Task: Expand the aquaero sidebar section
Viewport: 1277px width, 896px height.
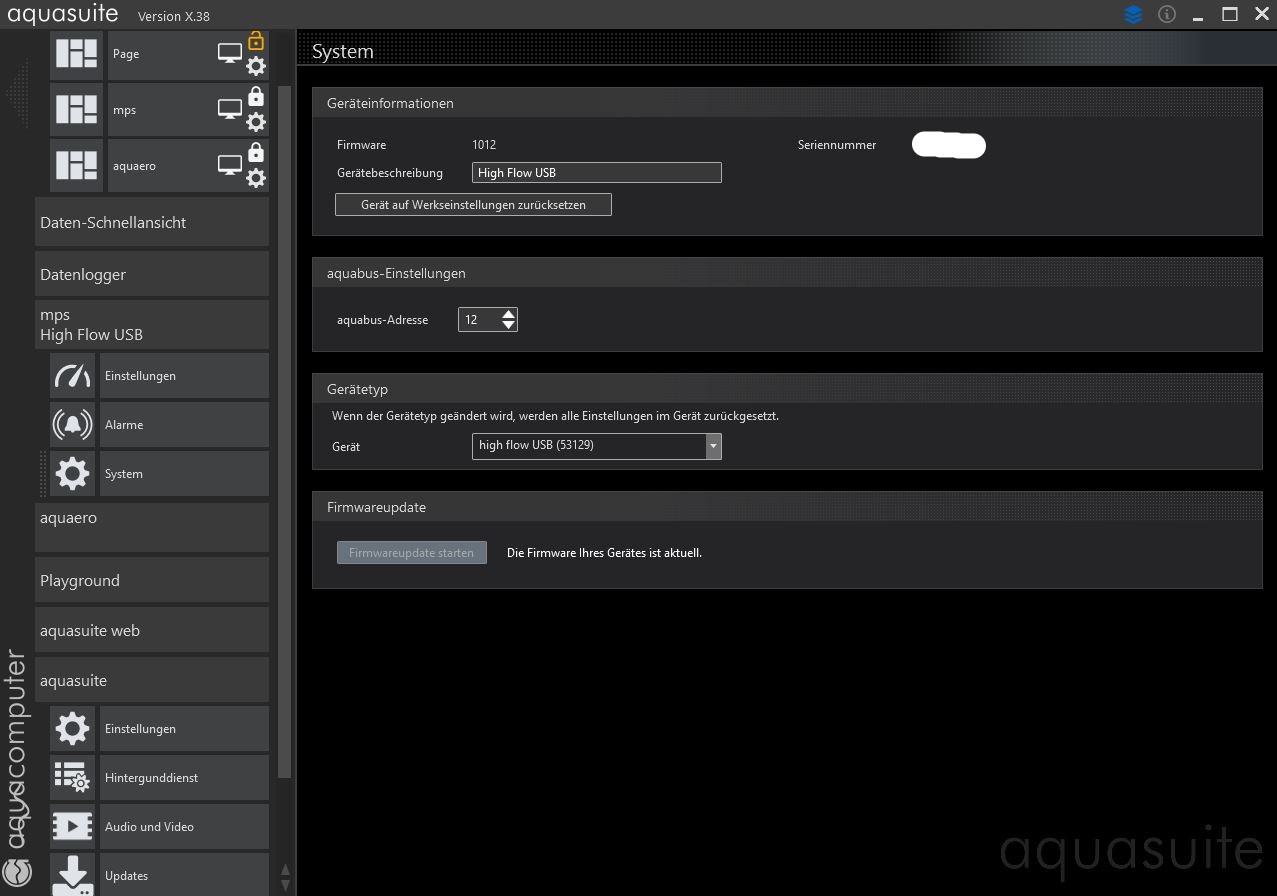Action: pyautogui.click(x=152, y=526)
